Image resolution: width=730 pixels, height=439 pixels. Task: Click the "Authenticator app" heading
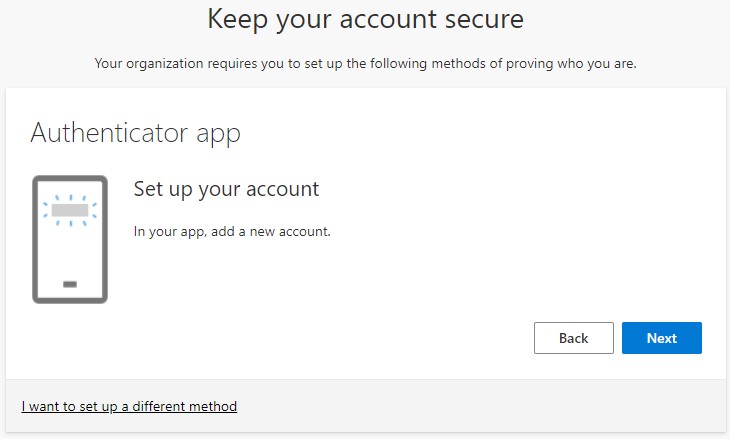(x=136, y=133)
